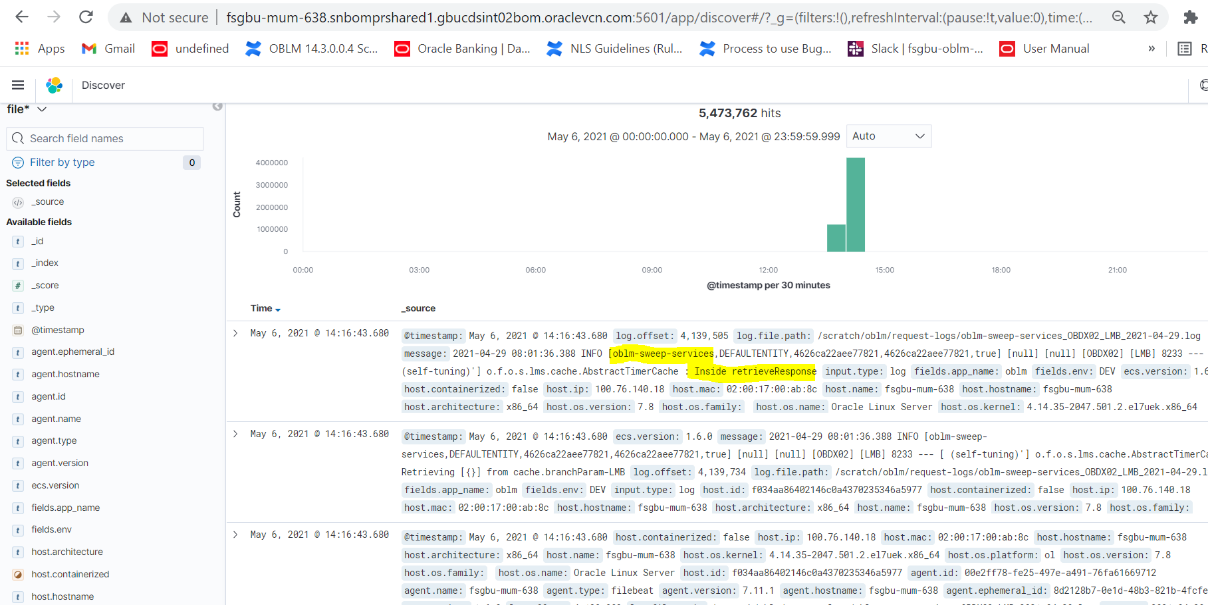
Task: Reload the page with browser refresh icon
Action: [x=86, y=17]
